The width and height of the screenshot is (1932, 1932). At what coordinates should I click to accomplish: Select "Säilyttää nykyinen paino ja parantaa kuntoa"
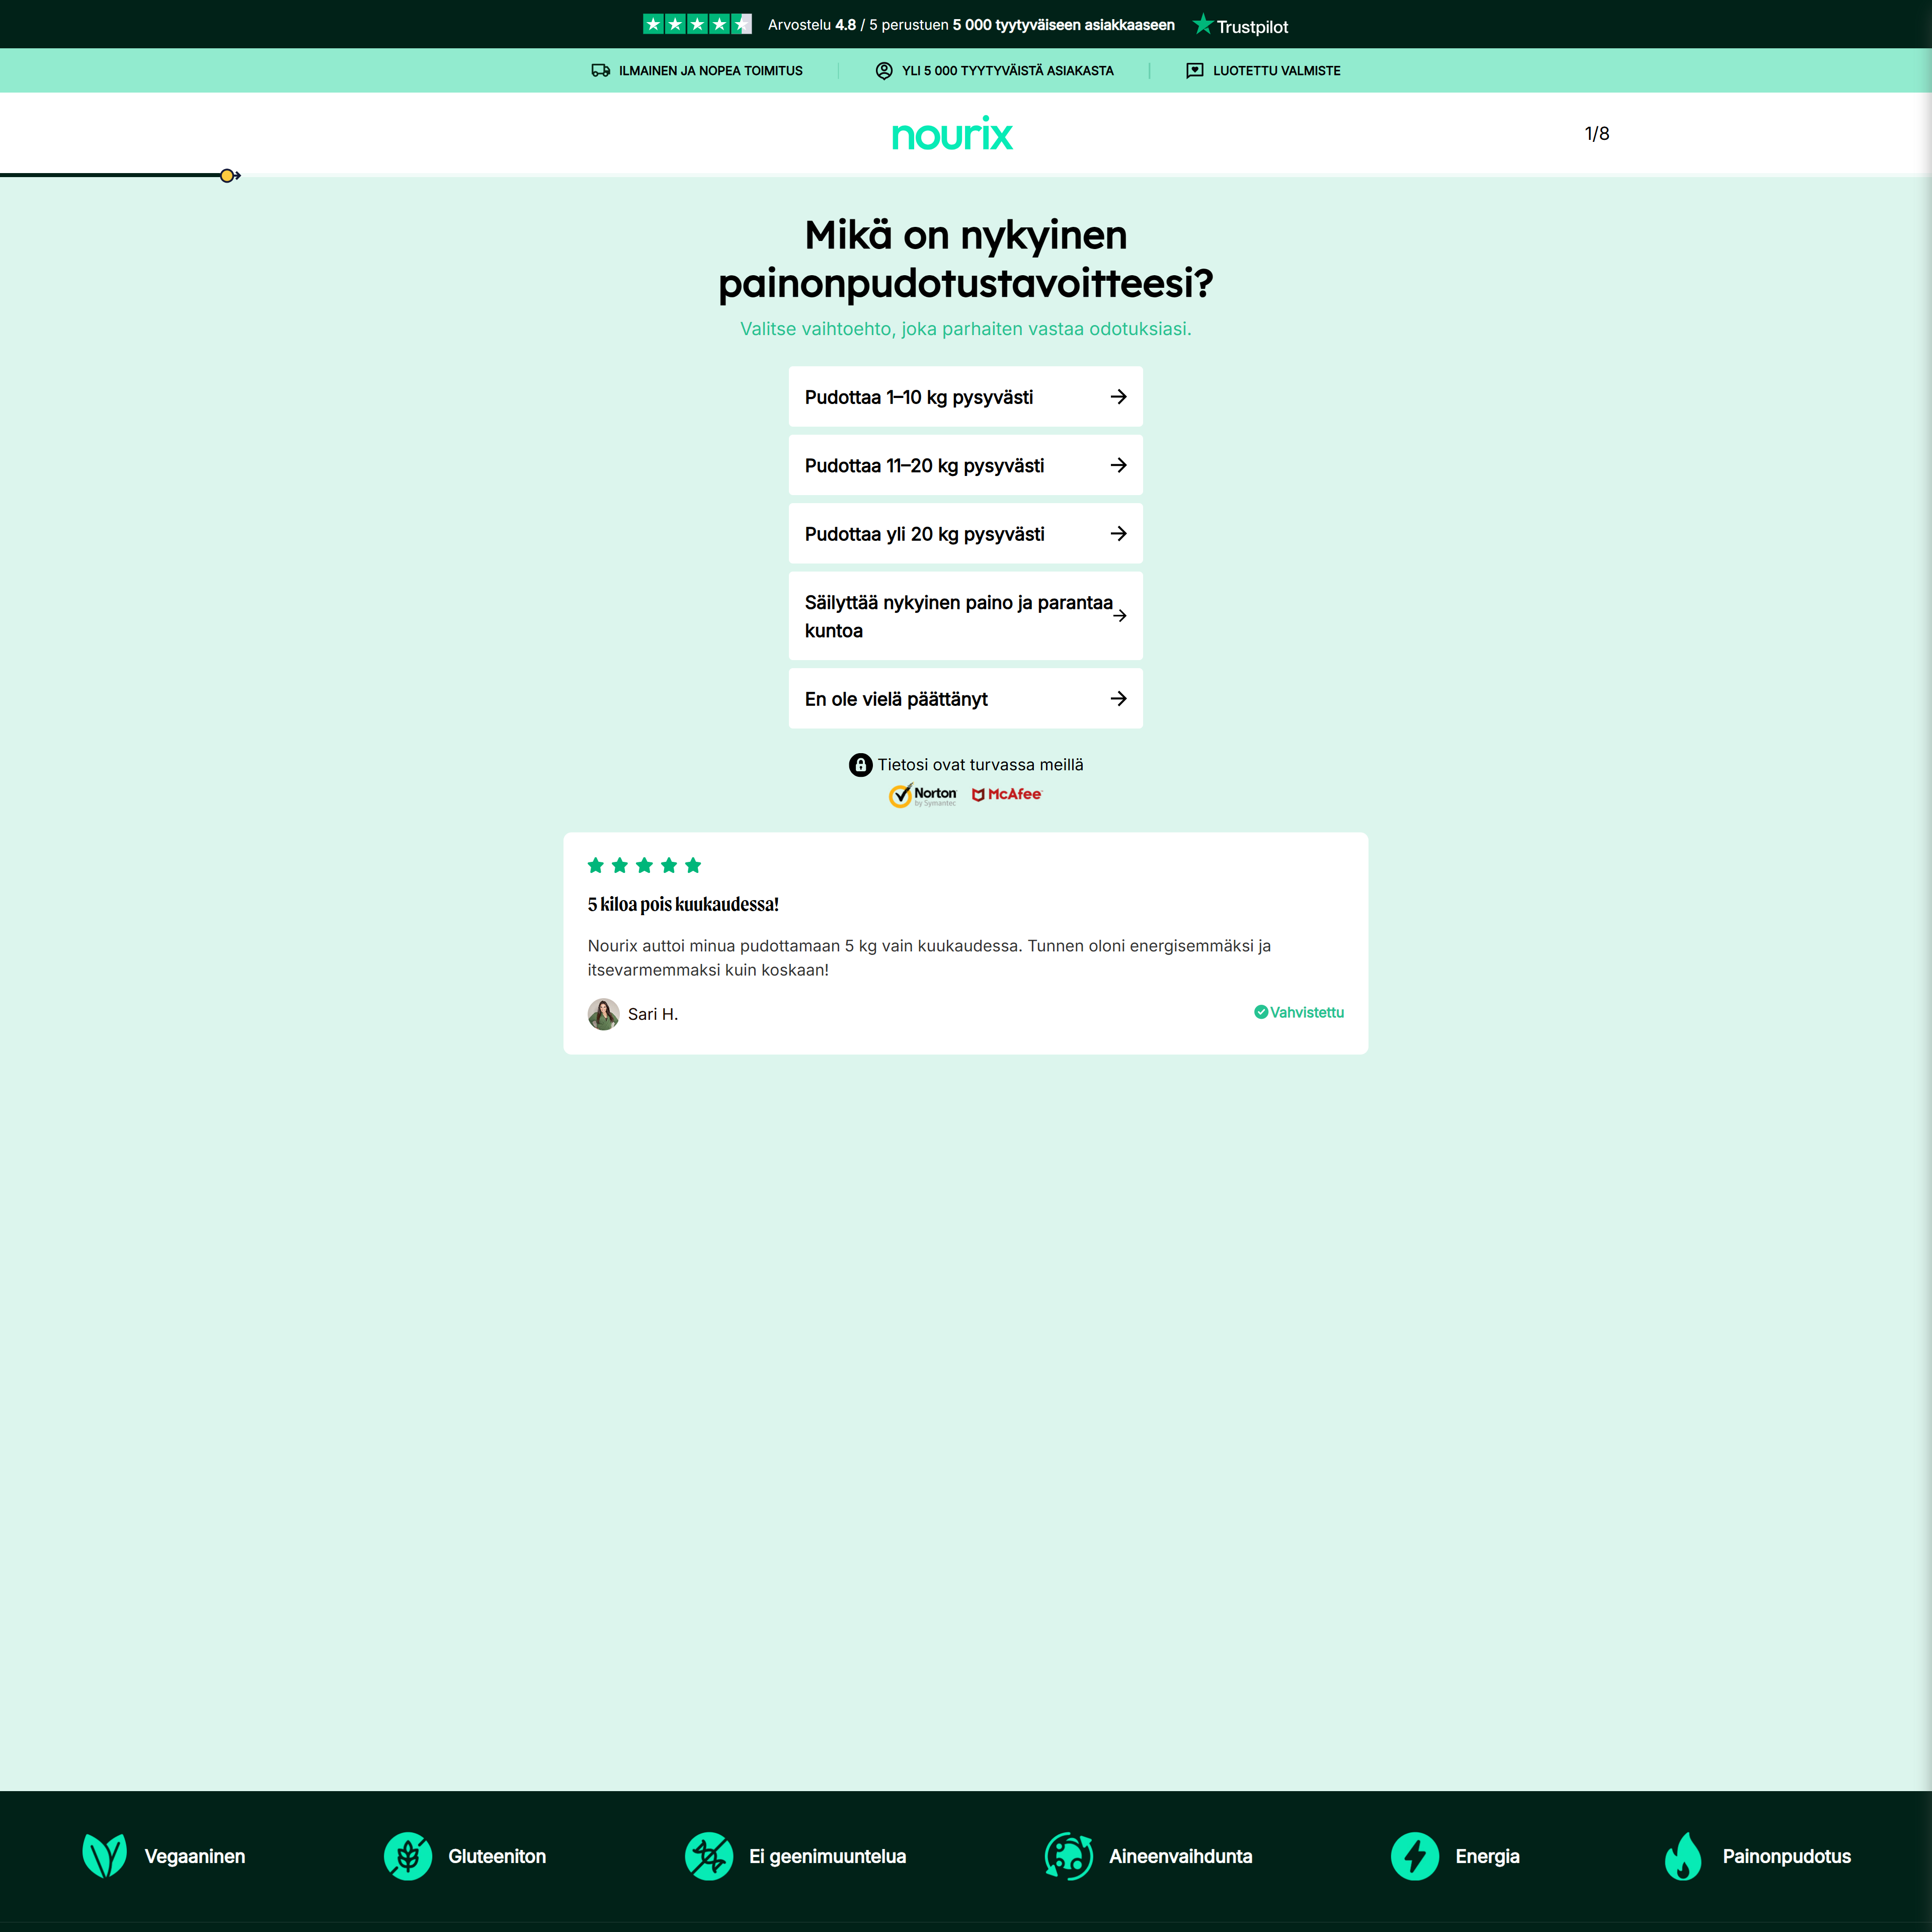pos(965,616)
